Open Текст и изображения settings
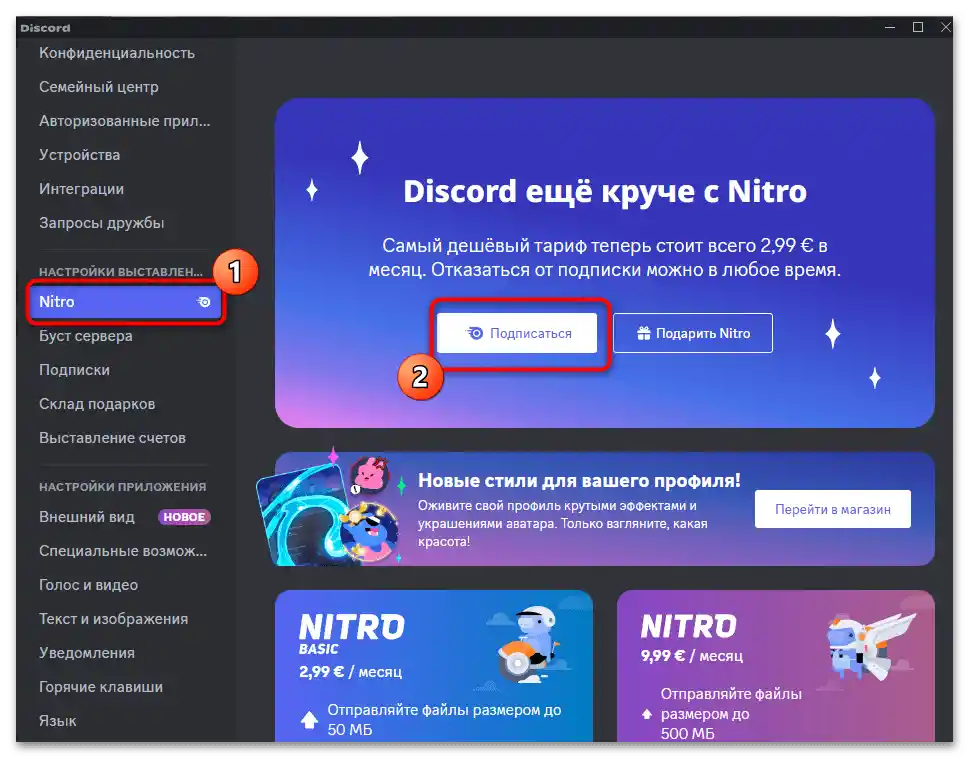The width and height of the screenshot is (969, 758). pyautogui.click(x=113, y=619)
